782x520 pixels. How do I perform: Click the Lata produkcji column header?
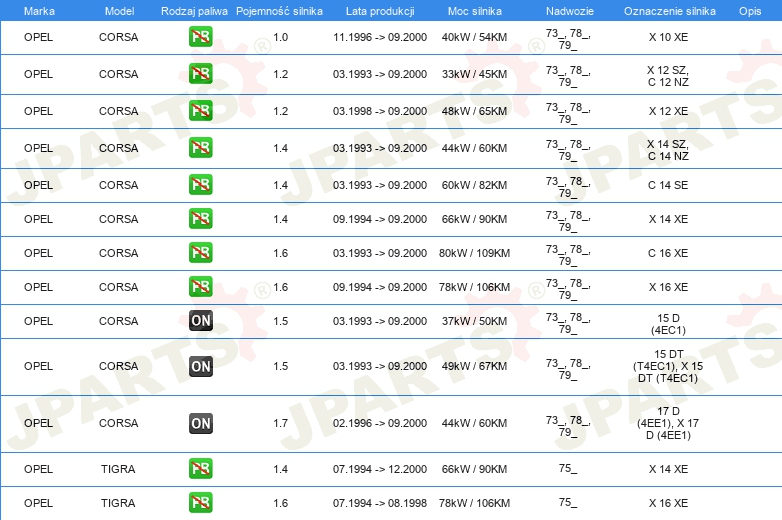(380, 11)
